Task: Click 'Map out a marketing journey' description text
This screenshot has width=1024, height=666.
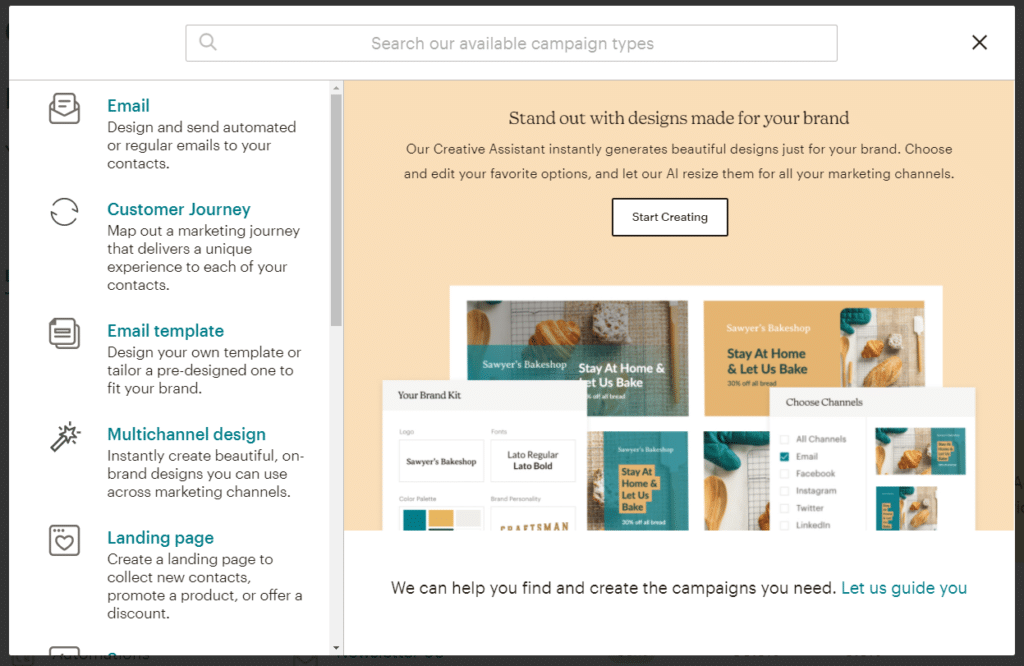Action: click(203, 258)
